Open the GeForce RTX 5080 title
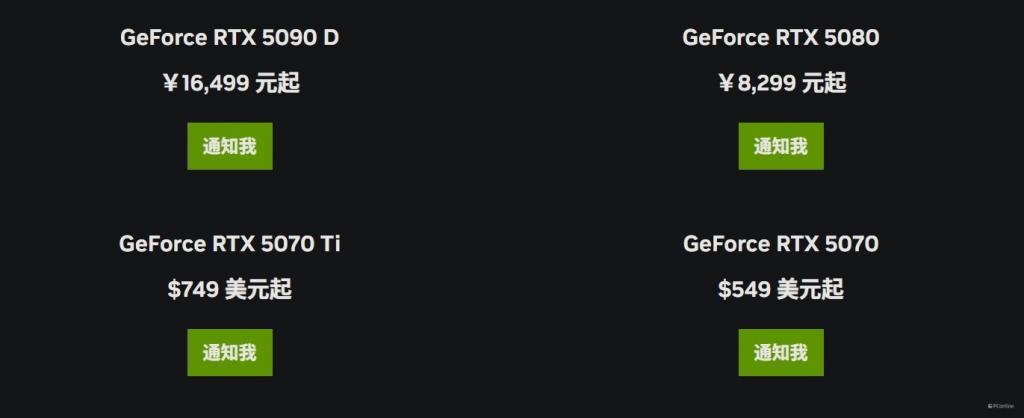This screenshot has width=1024, height=418. [781, 38]
